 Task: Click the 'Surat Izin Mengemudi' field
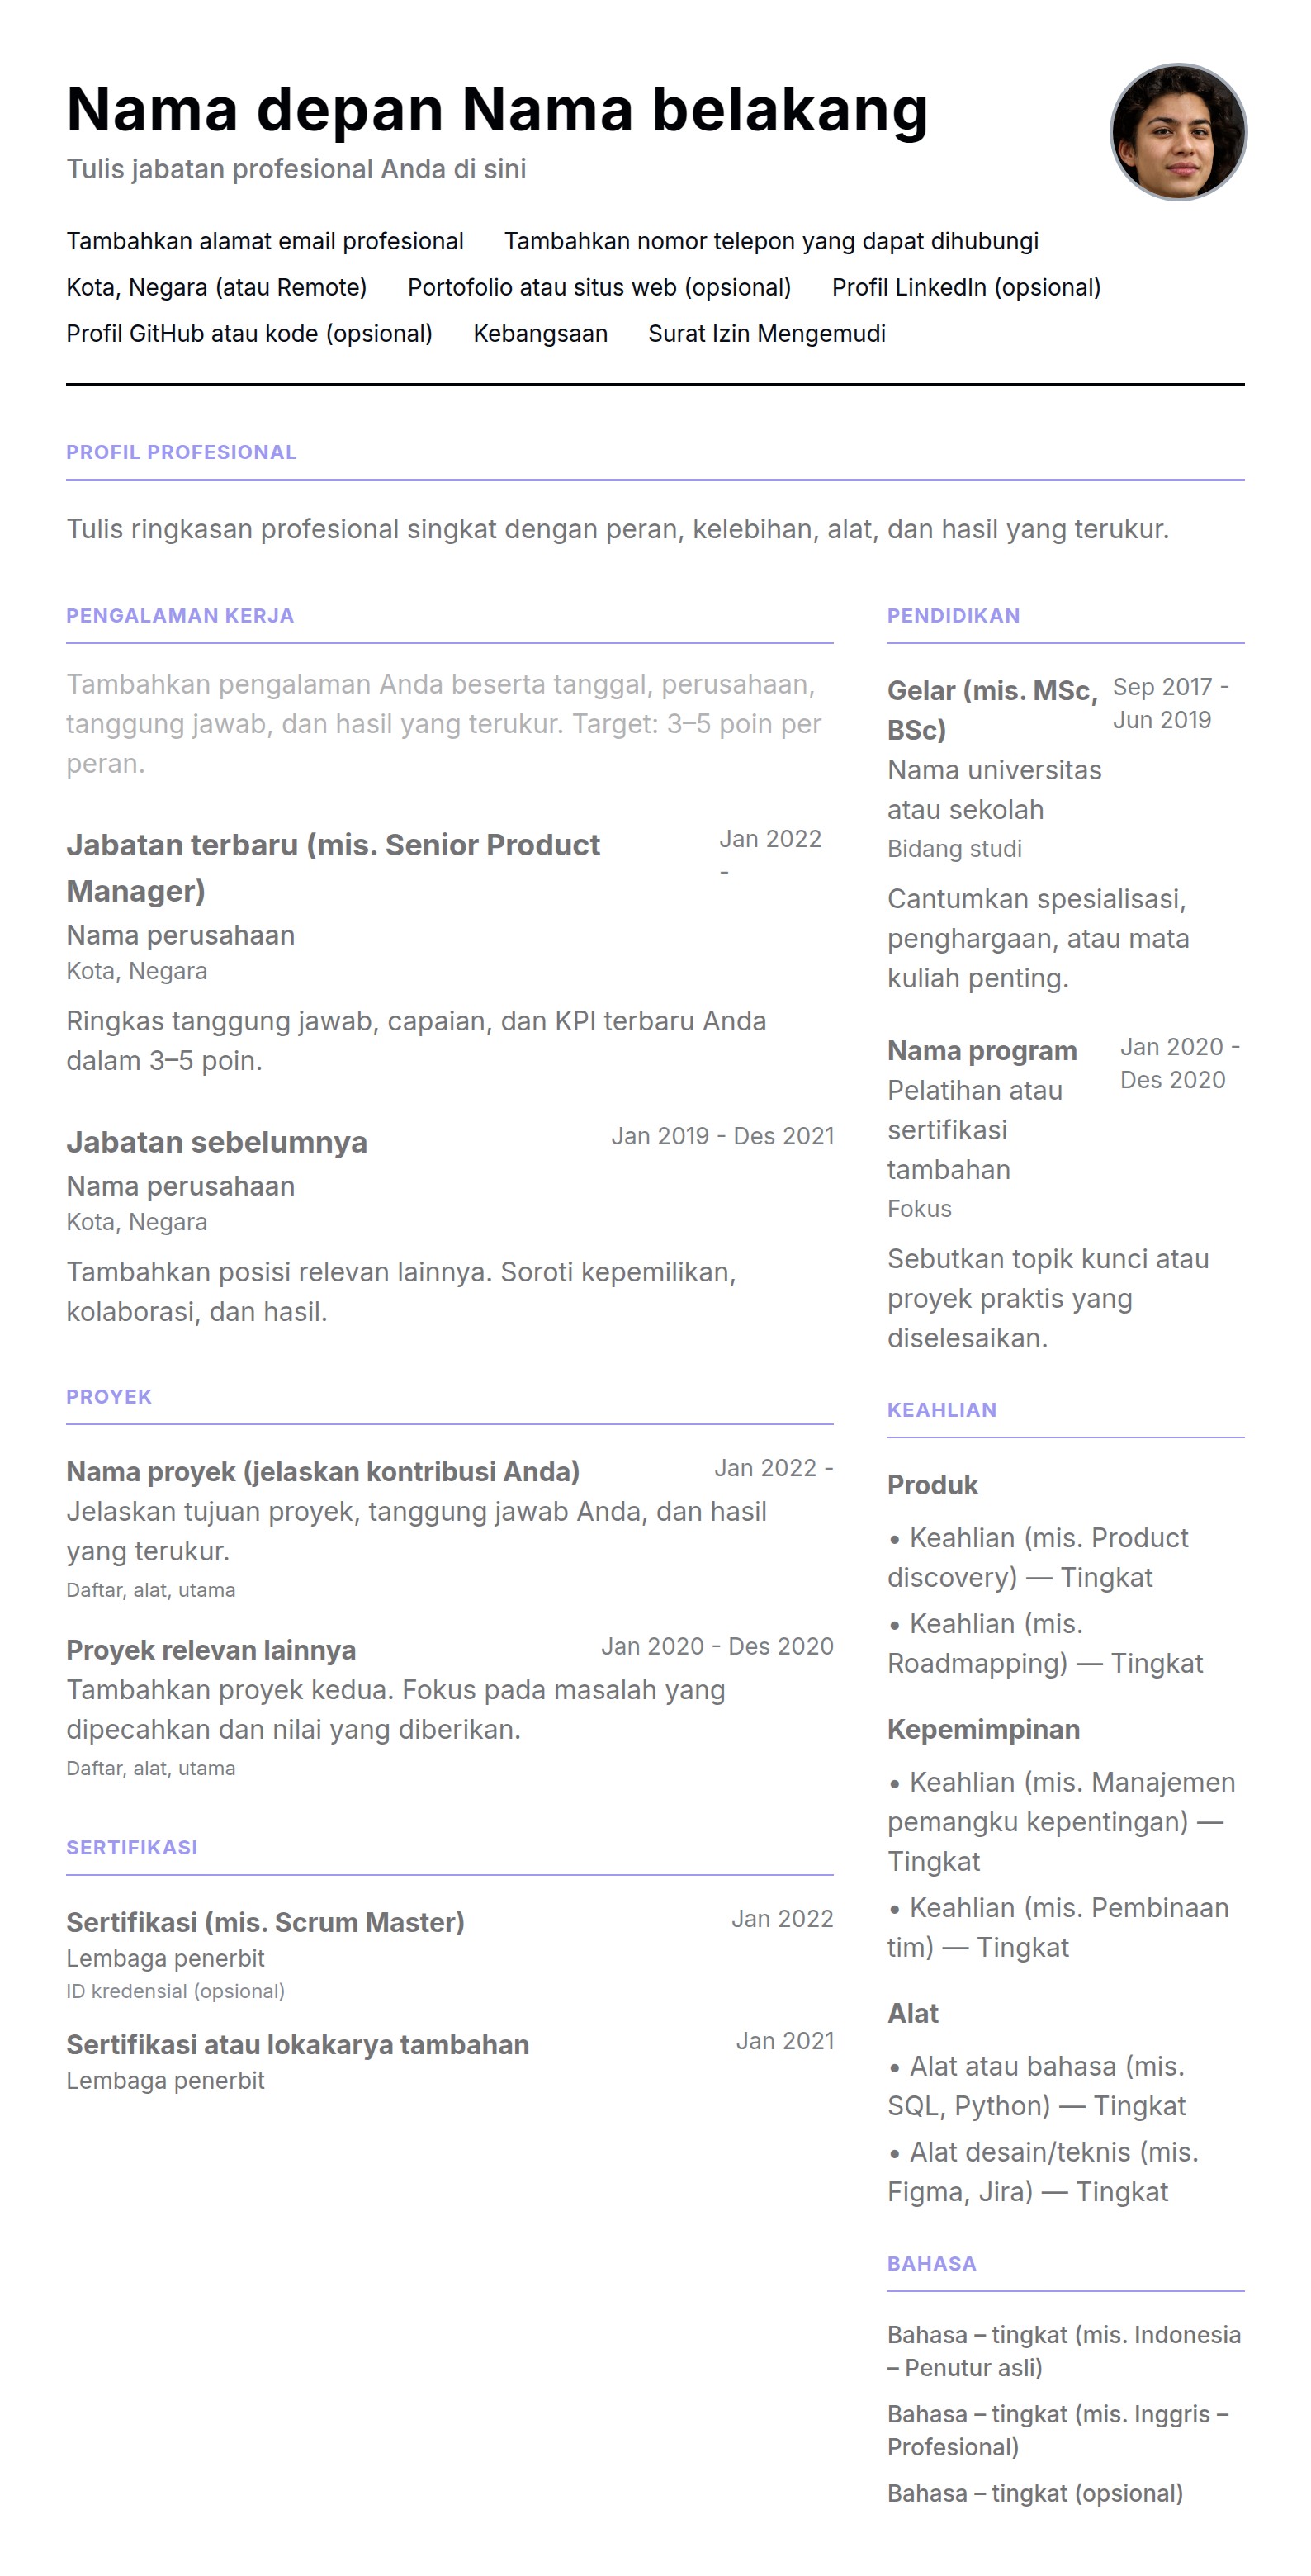pos(766,333)
